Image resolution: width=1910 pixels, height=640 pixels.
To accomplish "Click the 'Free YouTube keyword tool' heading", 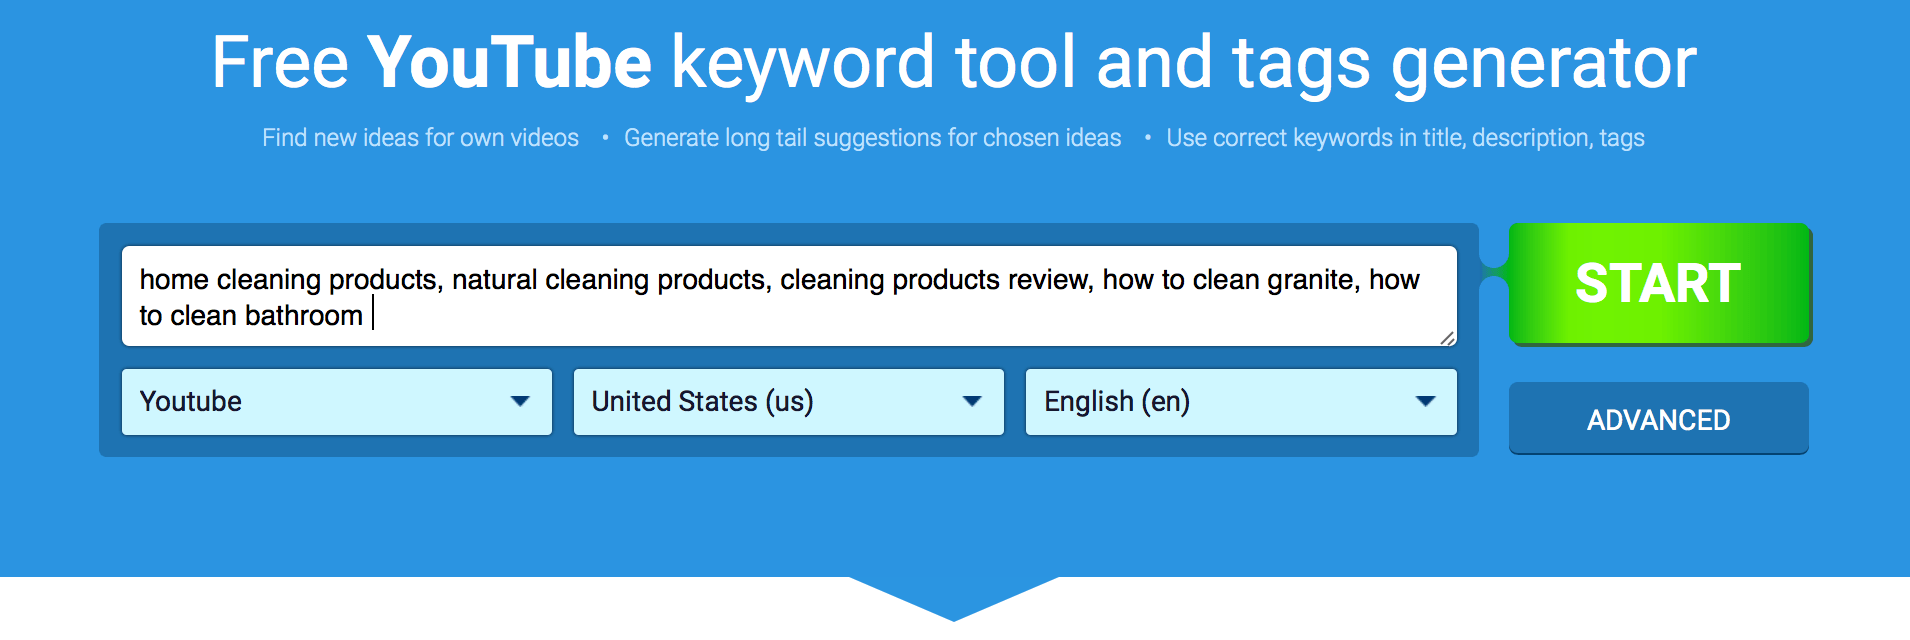I will coord(954,62).
